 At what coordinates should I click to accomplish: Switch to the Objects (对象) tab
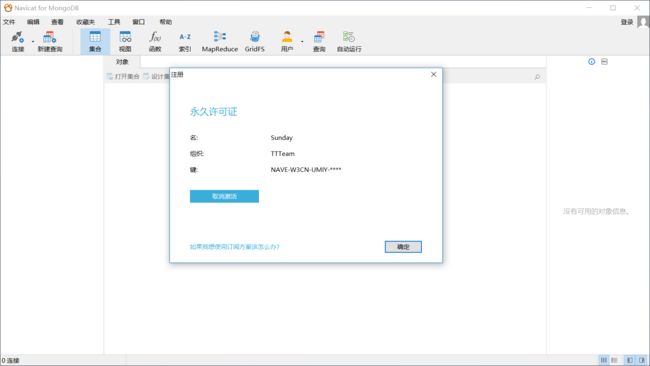[122, 62]
